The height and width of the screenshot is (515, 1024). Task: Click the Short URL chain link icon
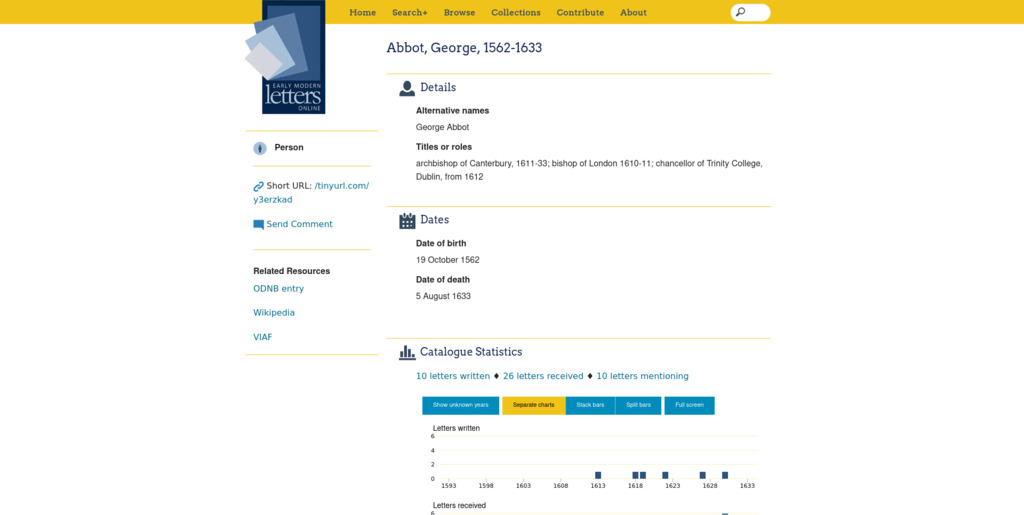click(x=258, y=186)
